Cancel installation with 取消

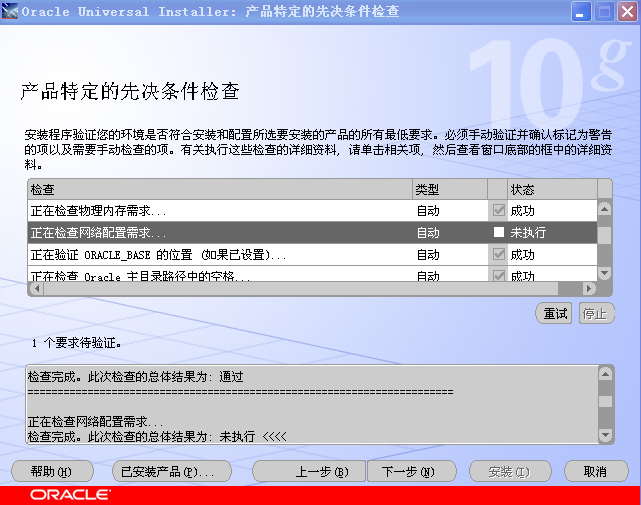tap(596, 471)
